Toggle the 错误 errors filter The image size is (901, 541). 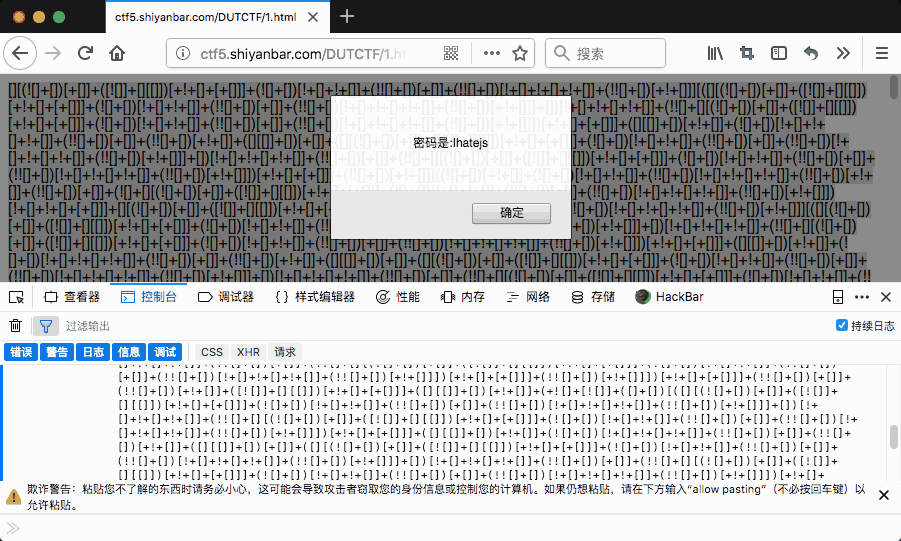21,352
